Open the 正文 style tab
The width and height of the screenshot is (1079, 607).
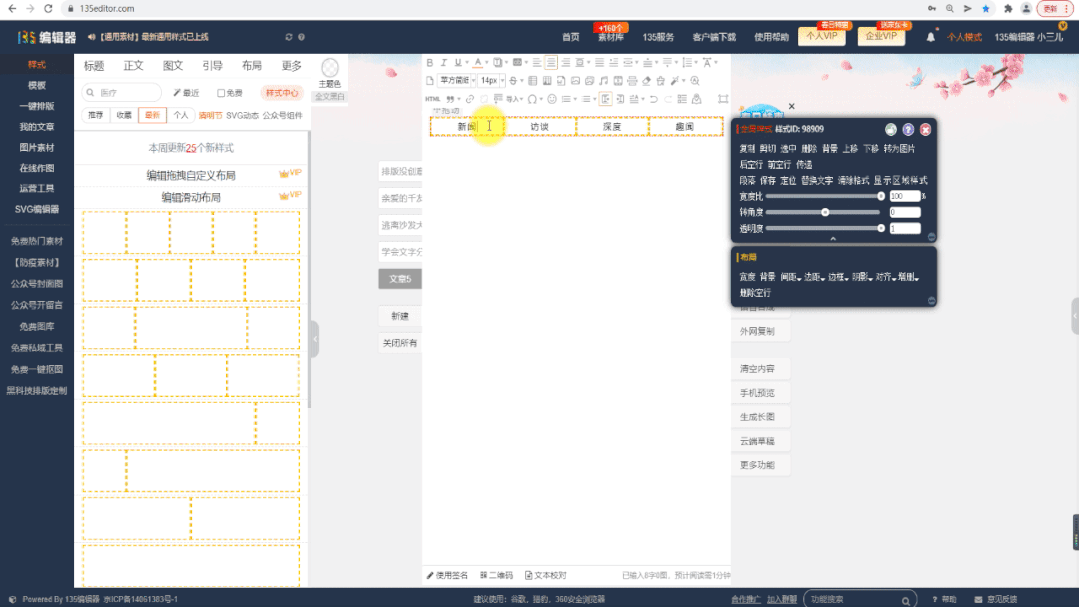click(133, 66)
